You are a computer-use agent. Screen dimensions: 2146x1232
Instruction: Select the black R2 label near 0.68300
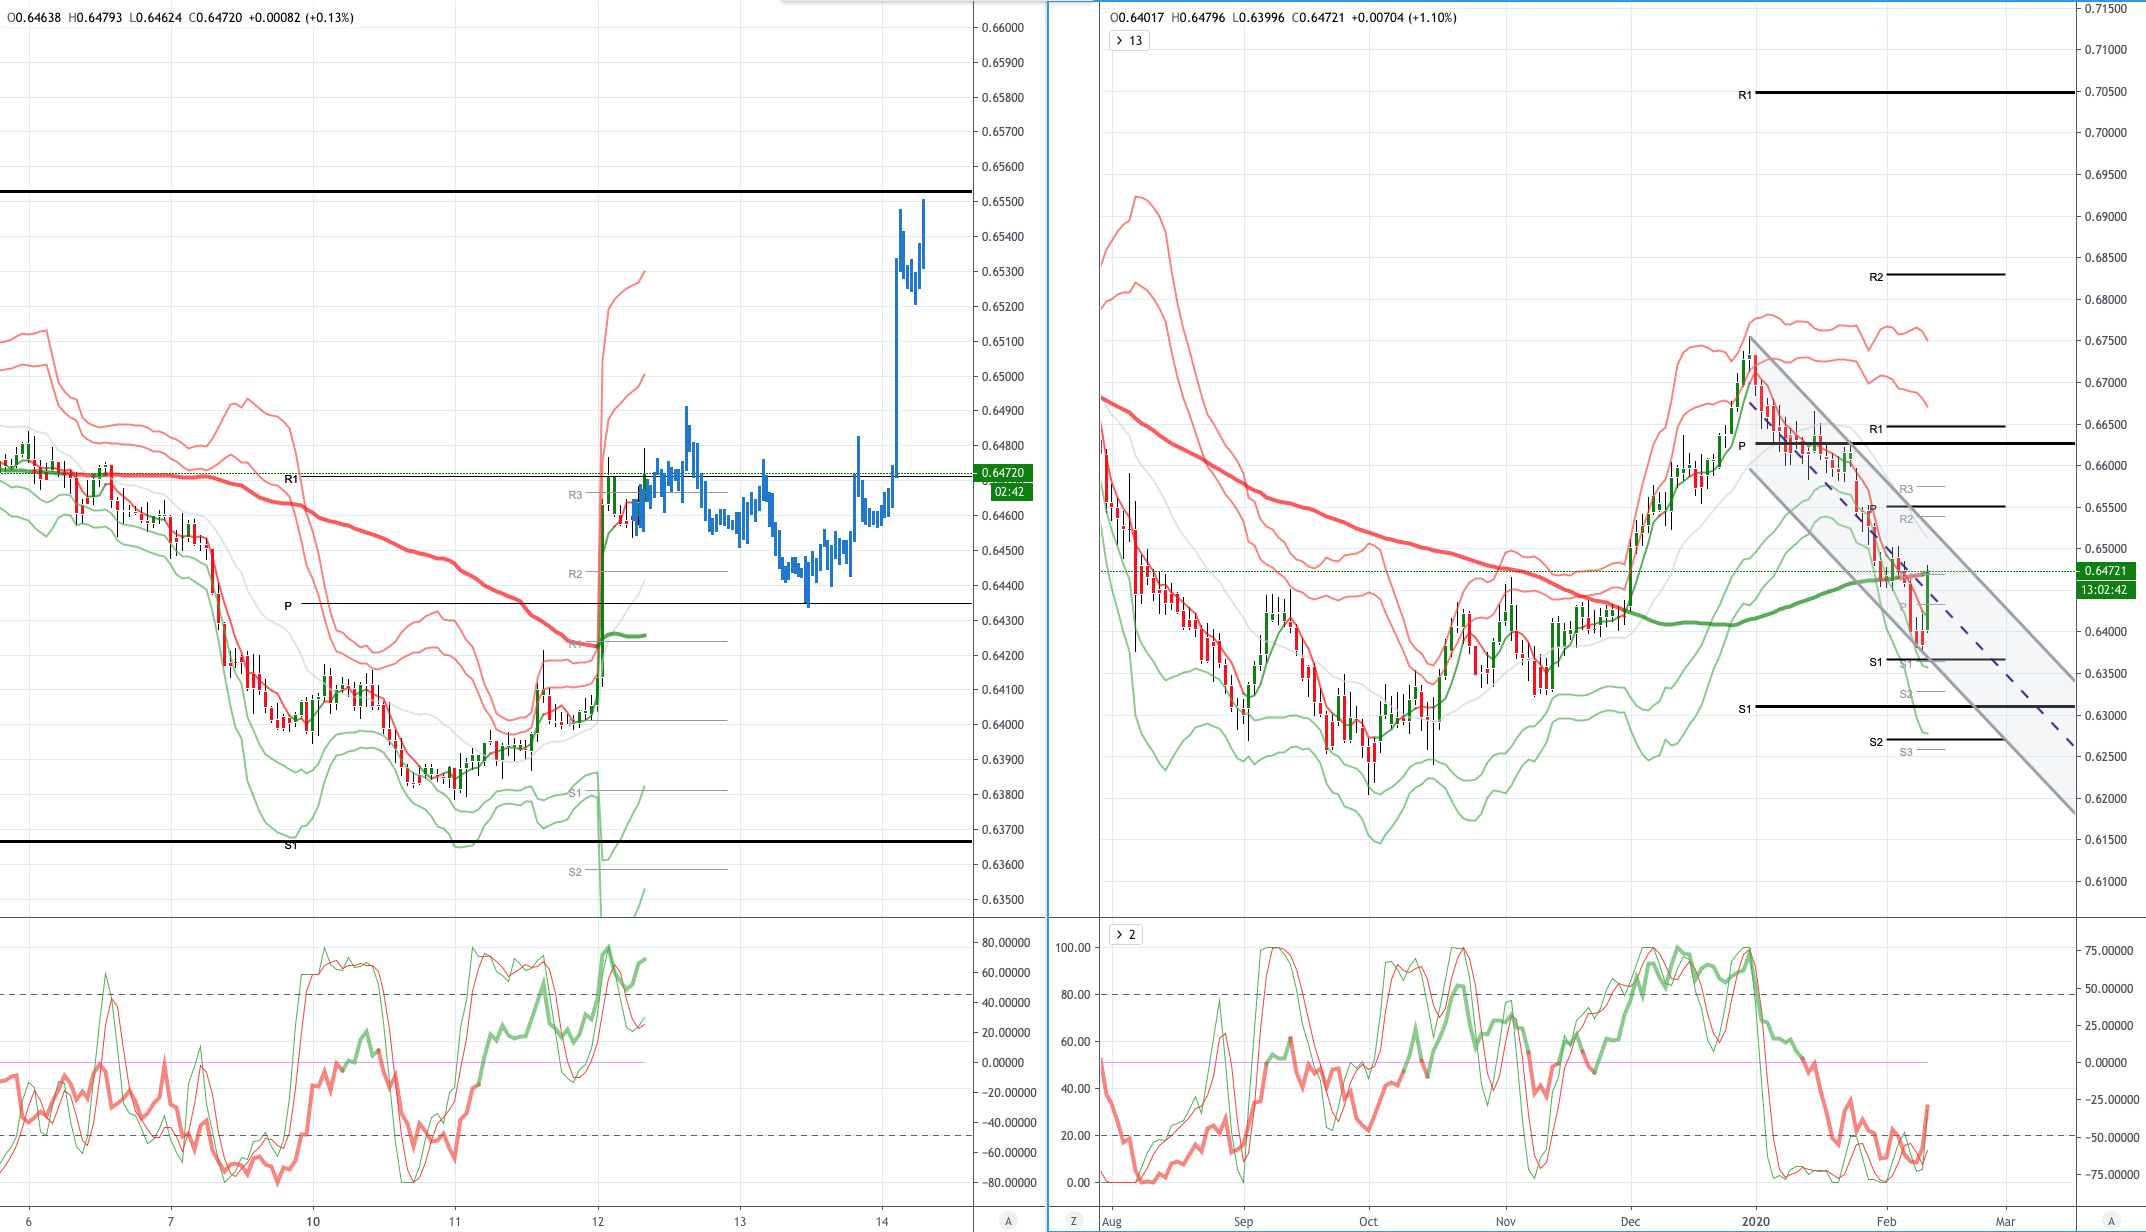click(x=1876, y=277)
